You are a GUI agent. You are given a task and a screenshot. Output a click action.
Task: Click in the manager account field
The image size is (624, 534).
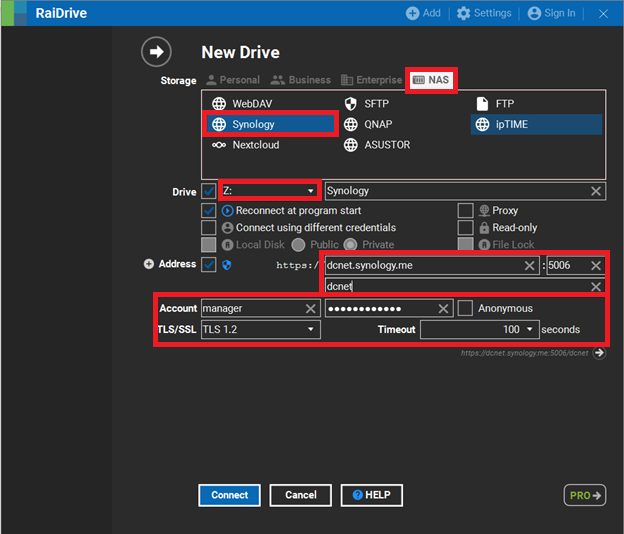coord(251,309)
